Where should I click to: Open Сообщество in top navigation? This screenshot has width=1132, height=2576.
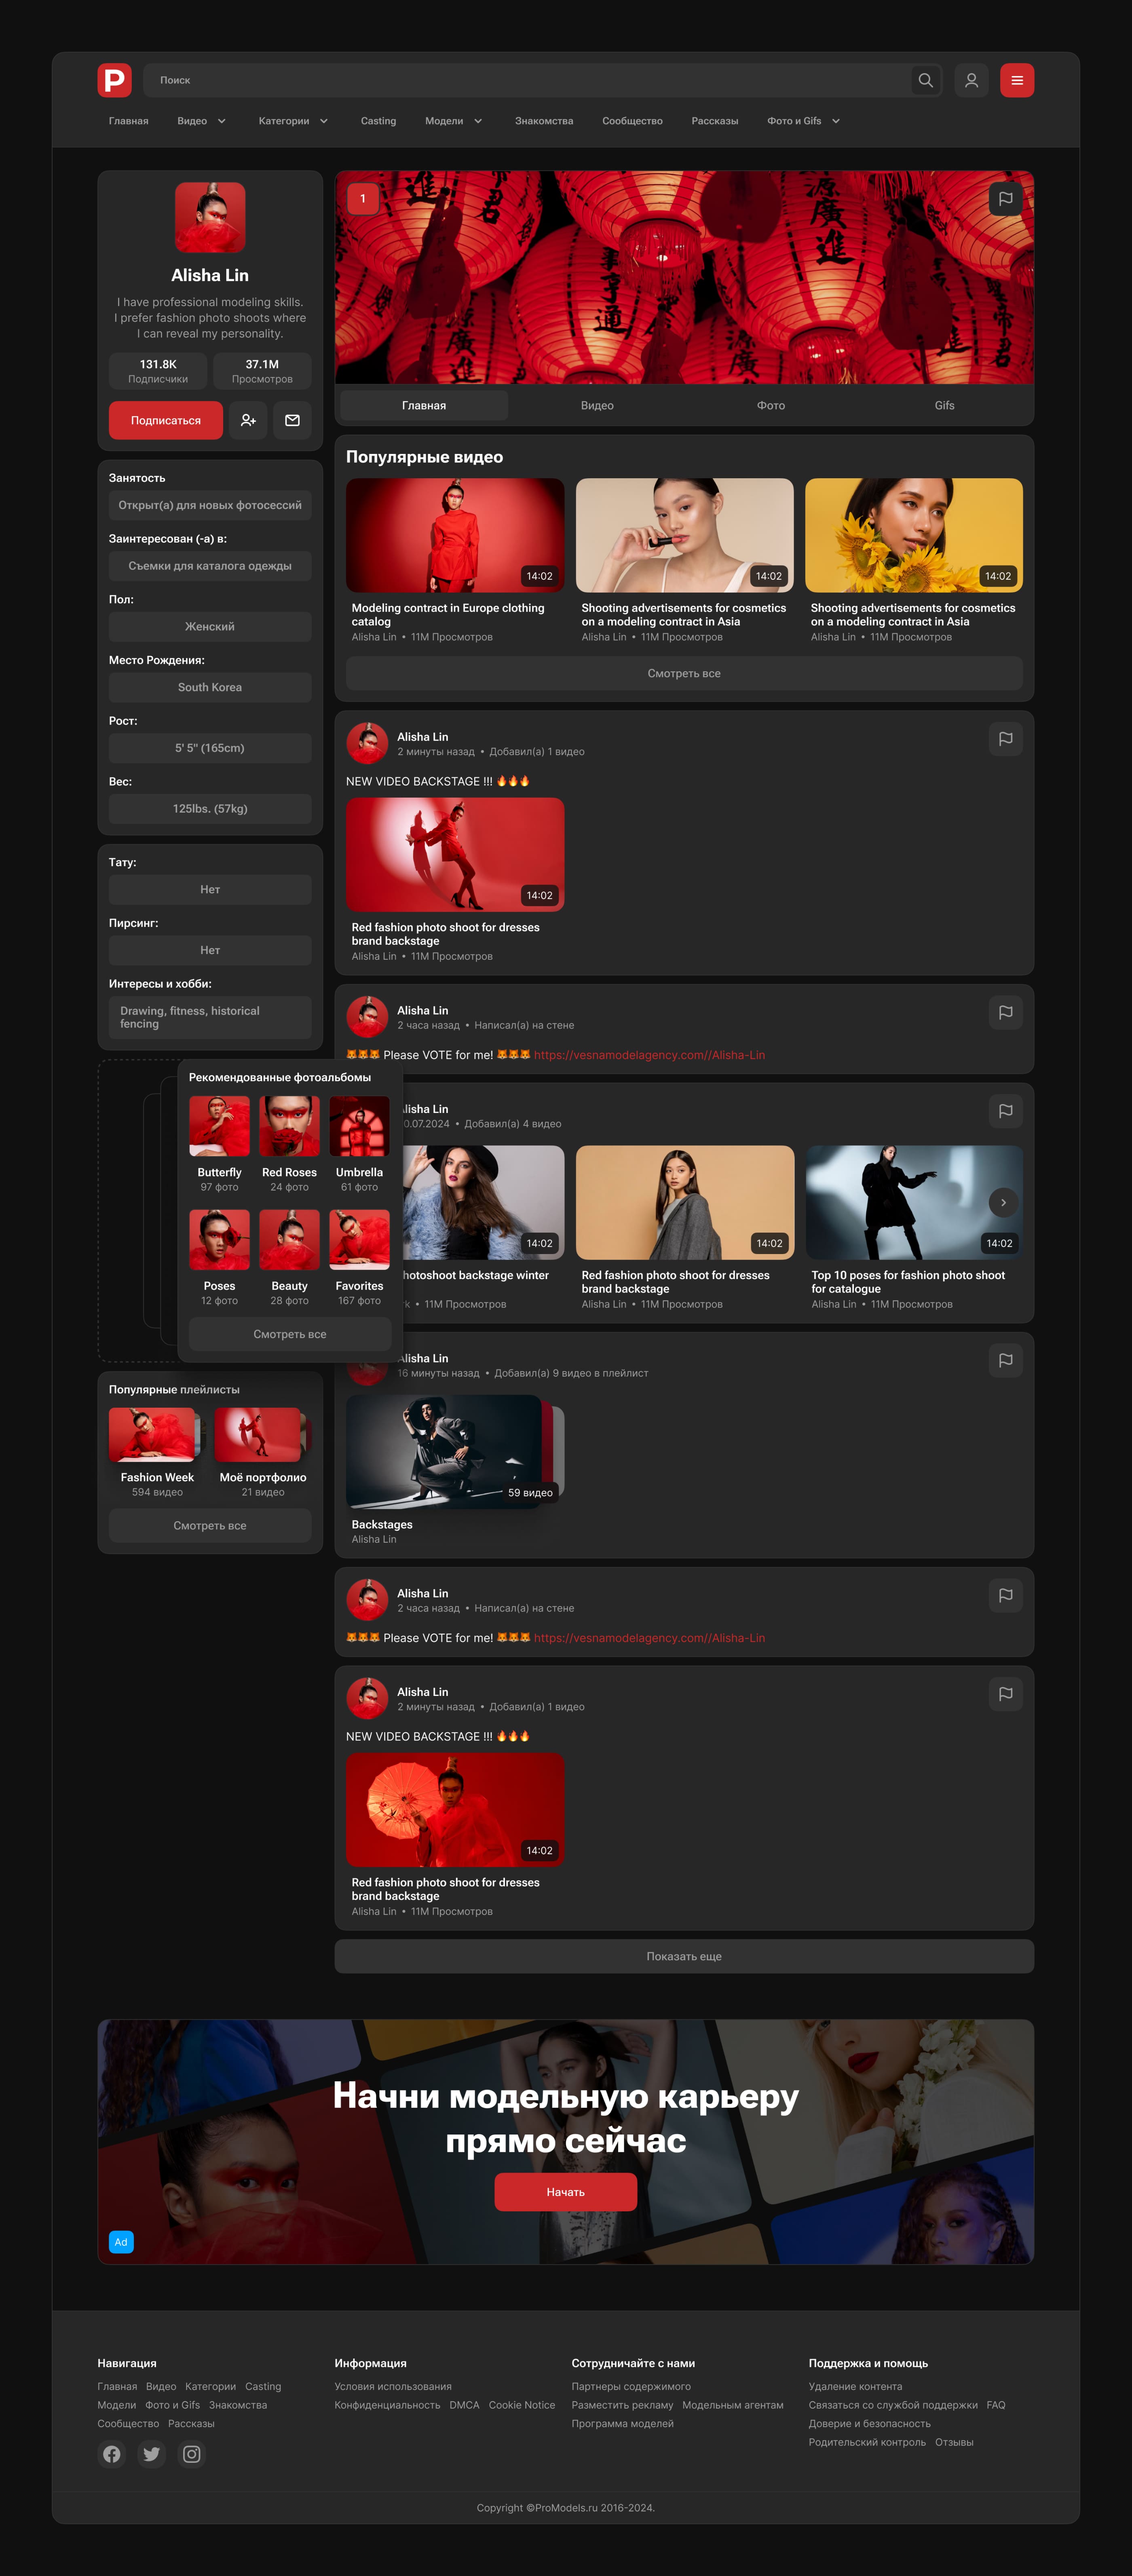(x=632, y=121)
